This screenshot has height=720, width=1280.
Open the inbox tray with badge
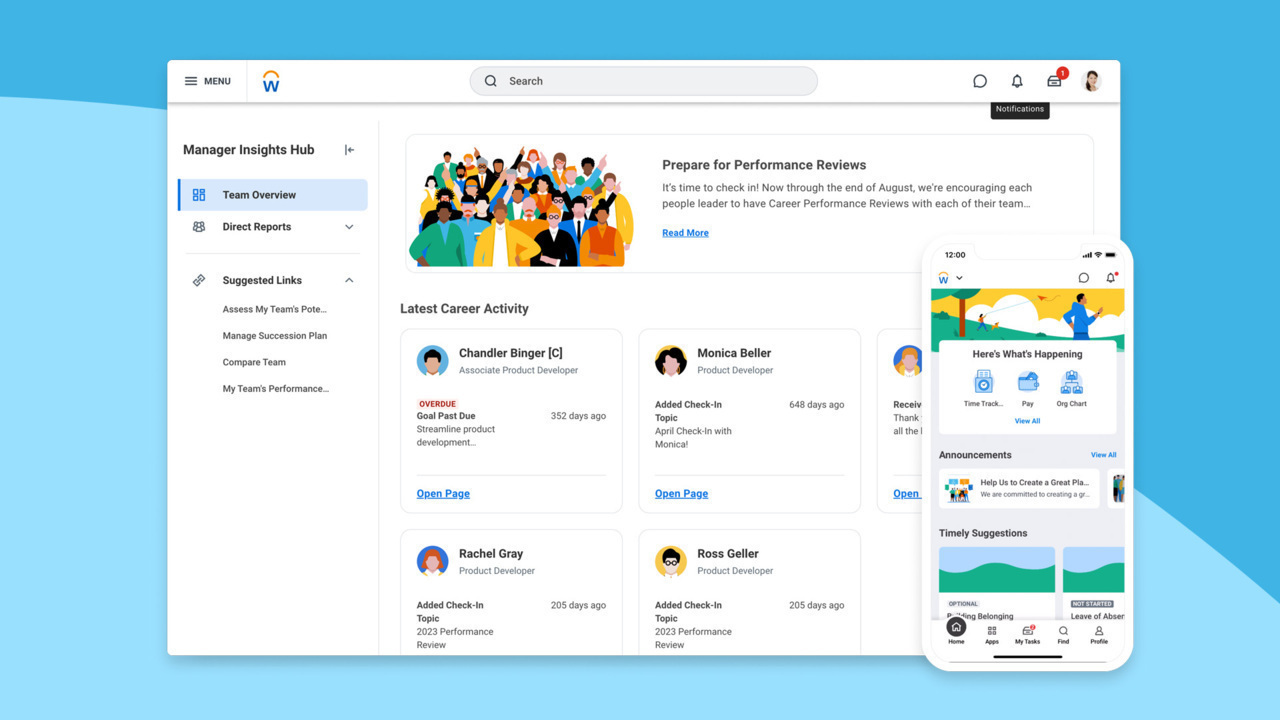[1054, 81]
